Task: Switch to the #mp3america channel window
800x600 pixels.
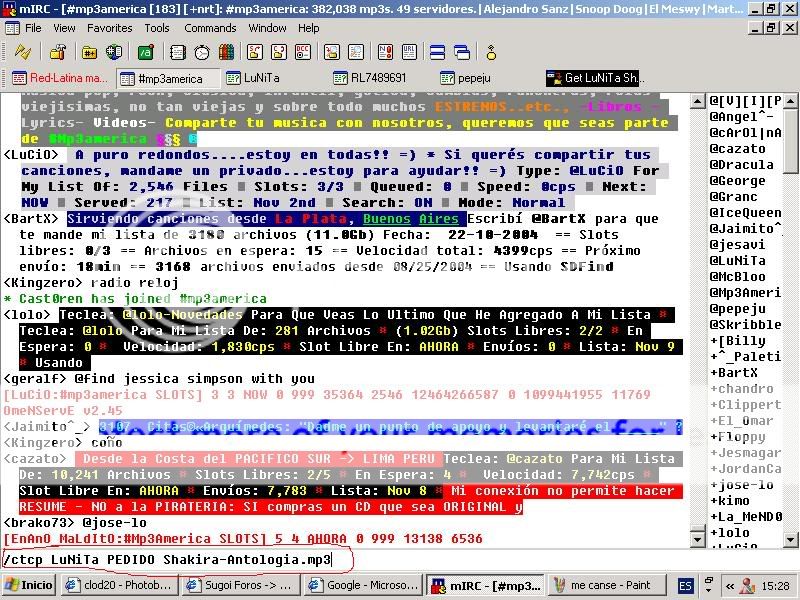Action: [x=168, y=78]
